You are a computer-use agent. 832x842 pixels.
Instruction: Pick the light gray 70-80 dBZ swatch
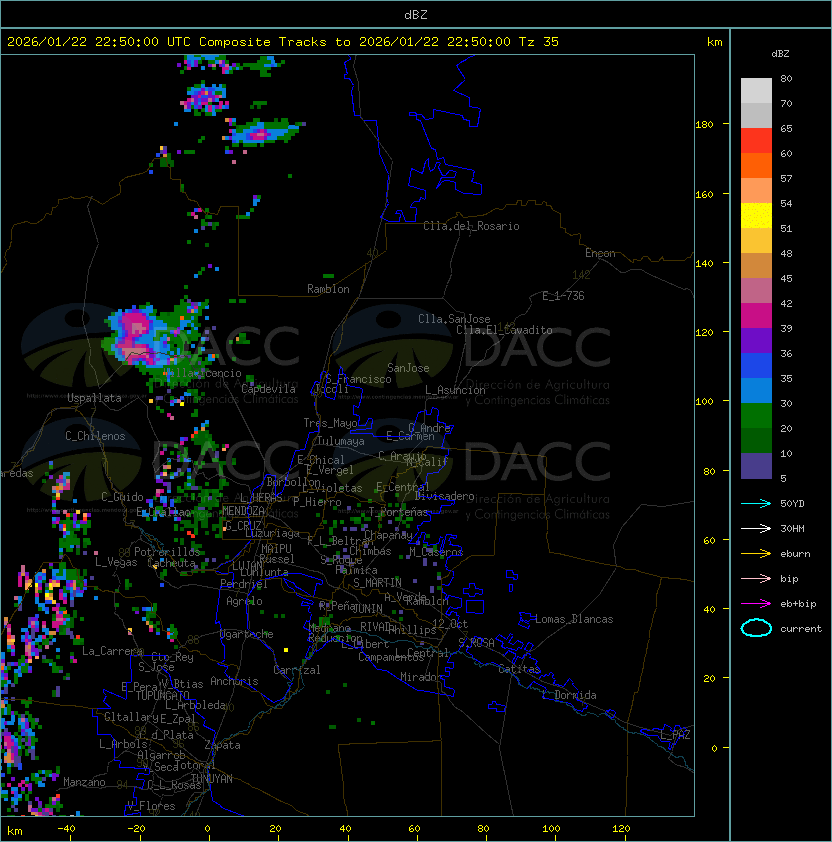[756, 91]
